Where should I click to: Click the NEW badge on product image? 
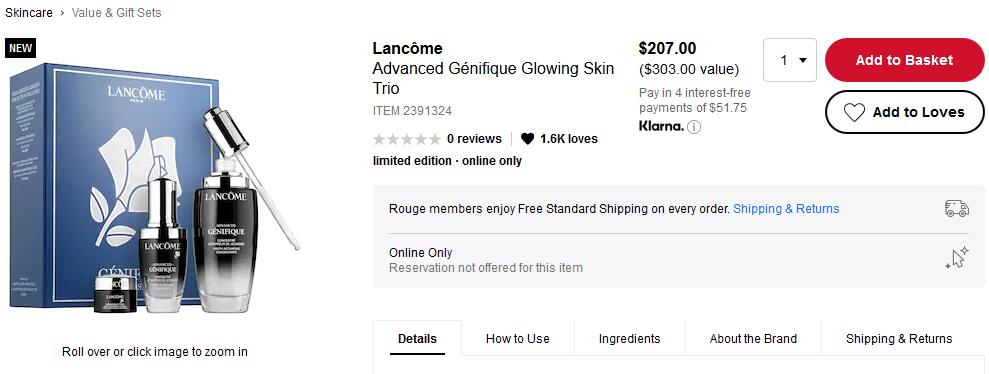[x=20, y=48]
